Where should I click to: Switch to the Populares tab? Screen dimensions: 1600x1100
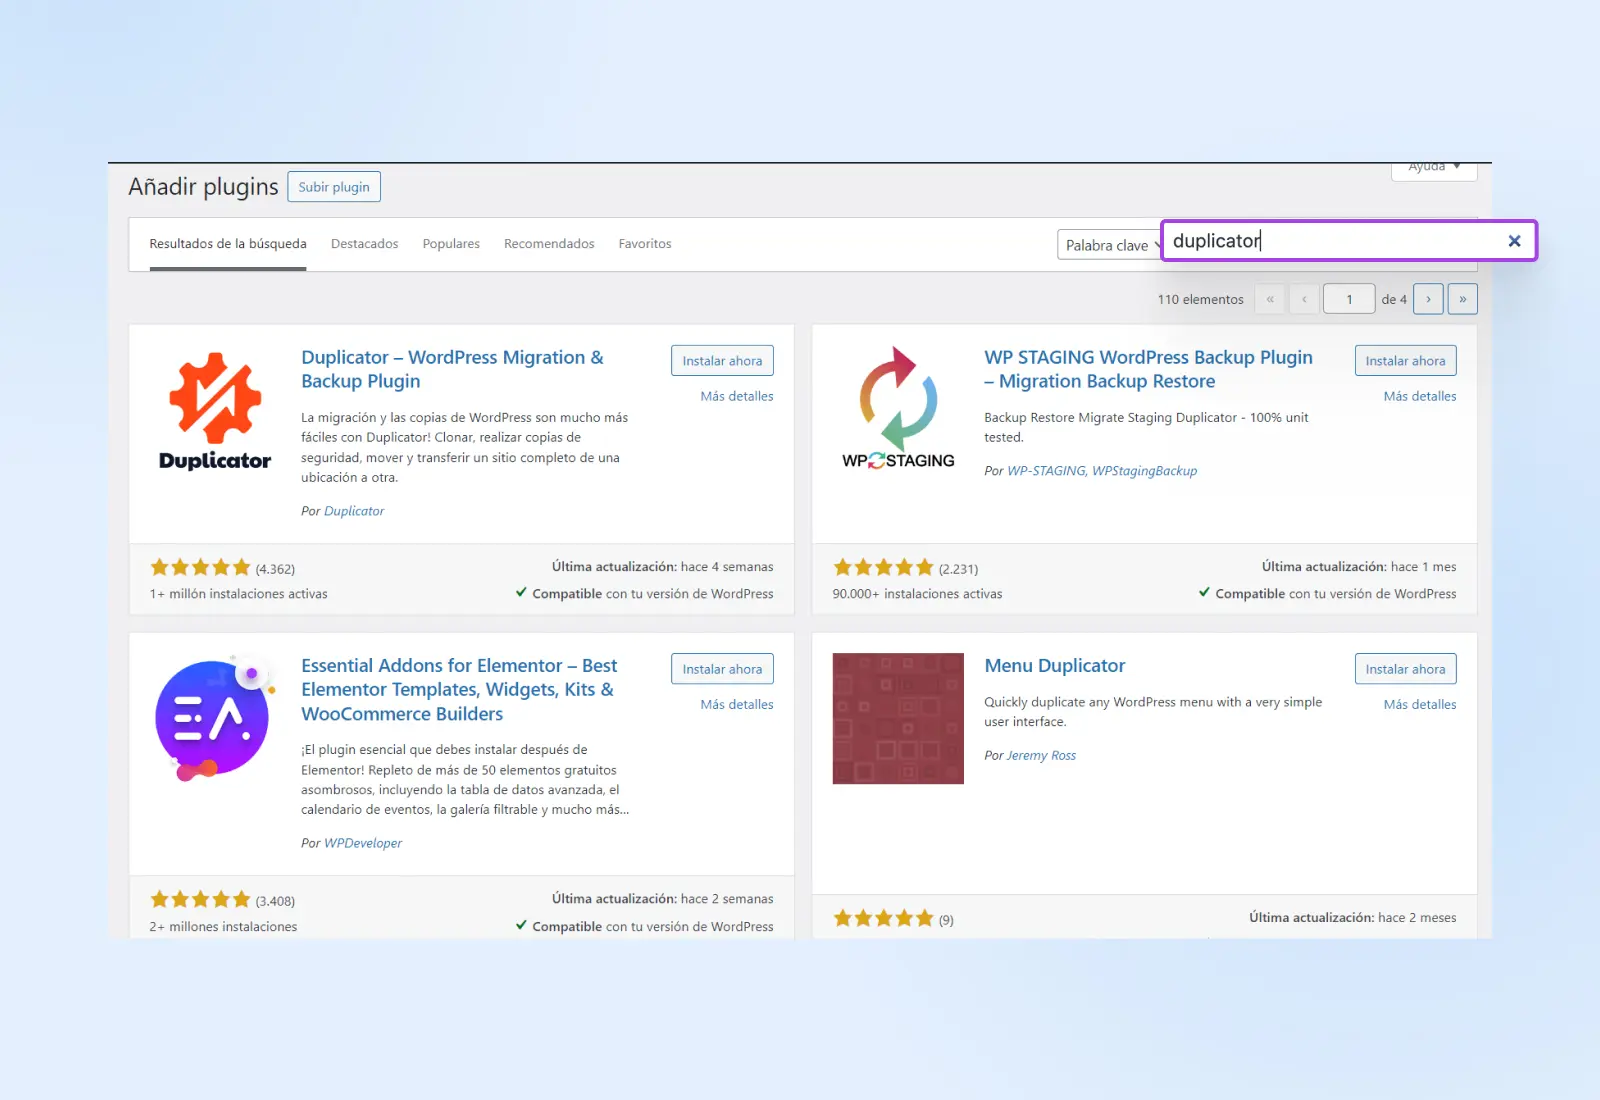click(451, 244)
